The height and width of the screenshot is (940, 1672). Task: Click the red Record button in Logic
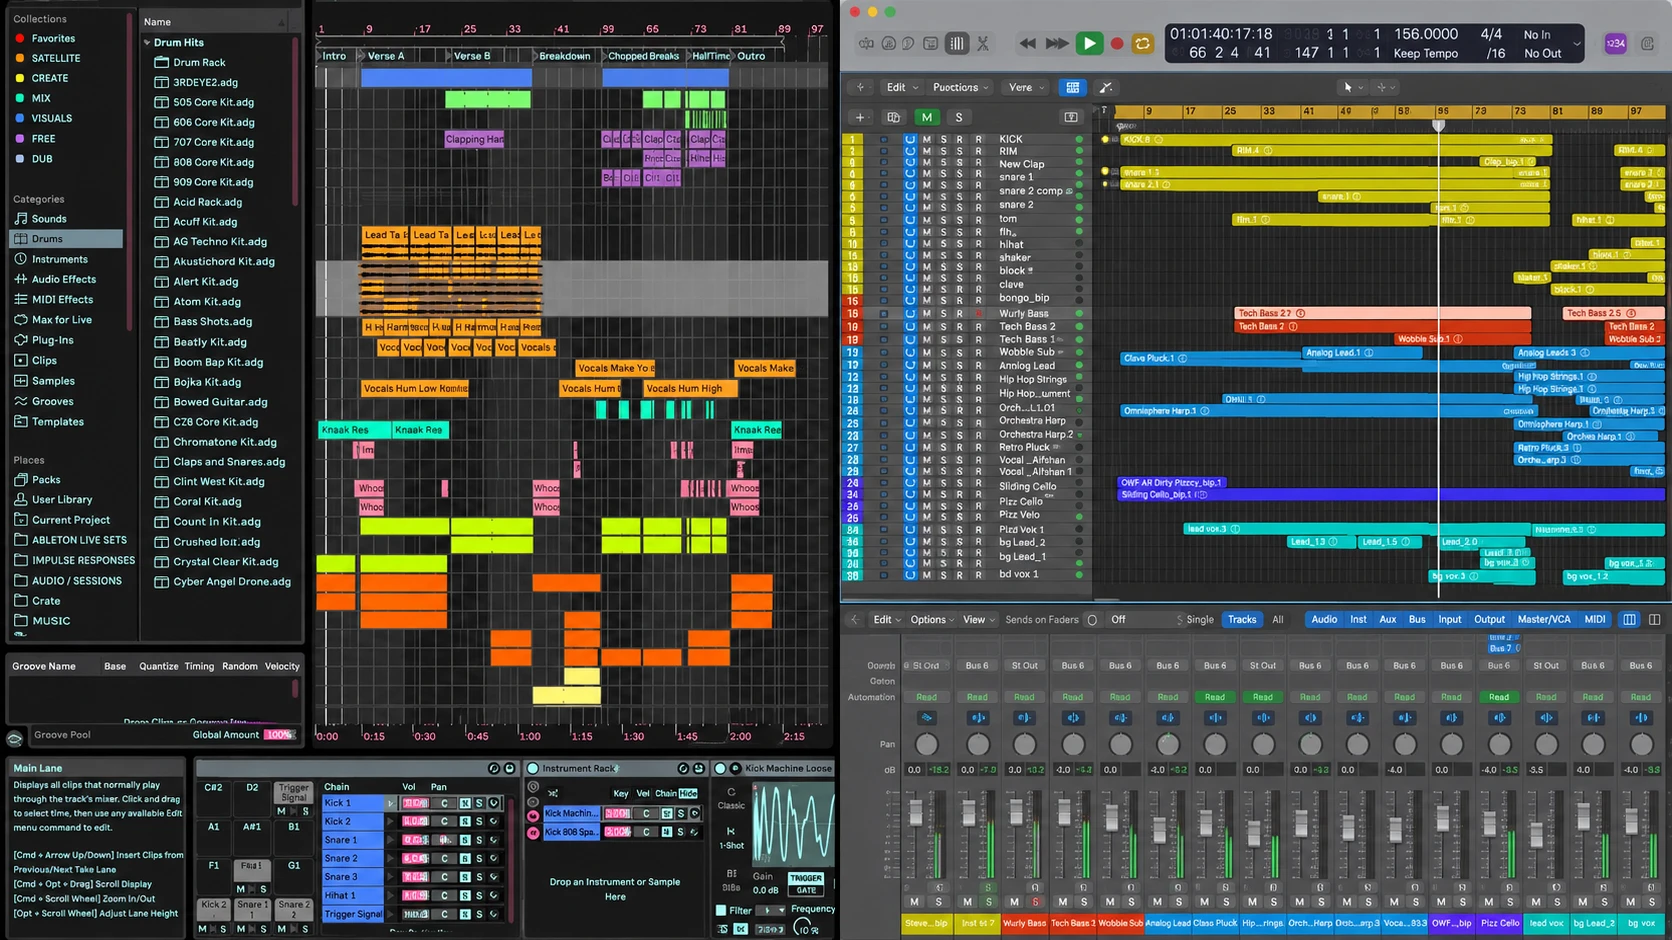1117,44
